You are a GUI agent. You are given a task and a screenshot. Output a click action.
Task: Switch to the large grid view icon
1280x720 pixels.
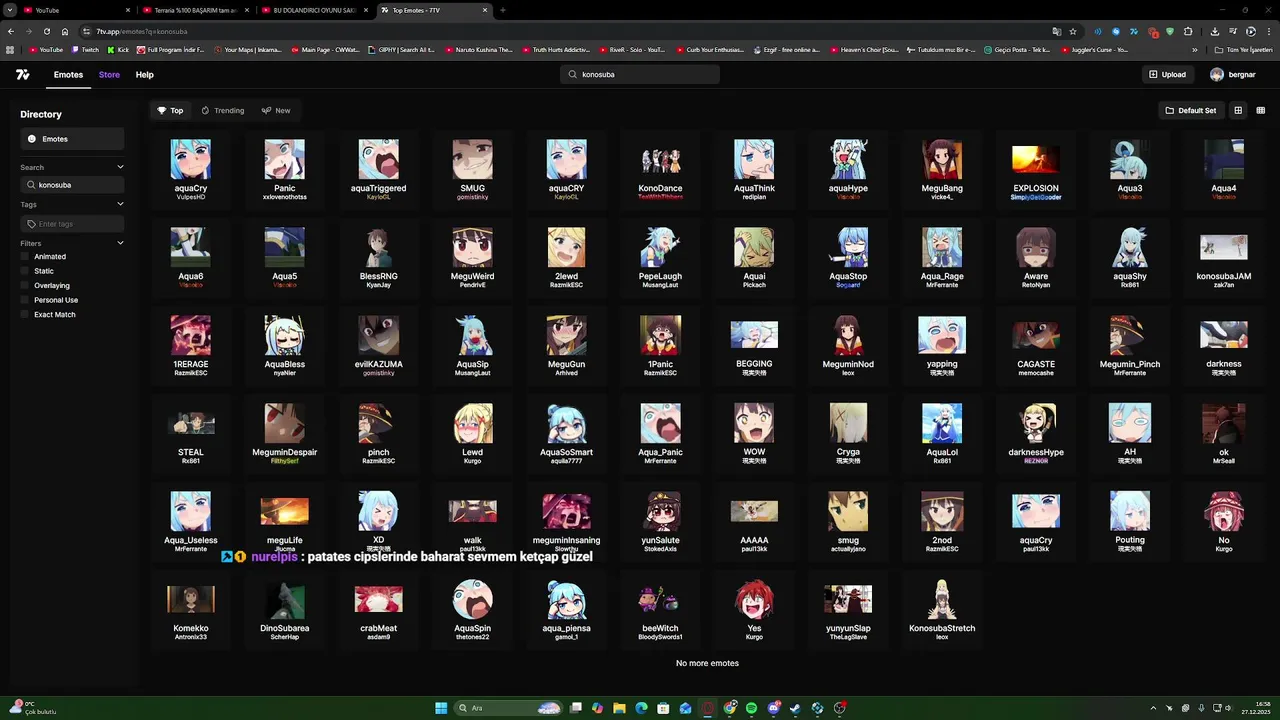click(1238, 110)
